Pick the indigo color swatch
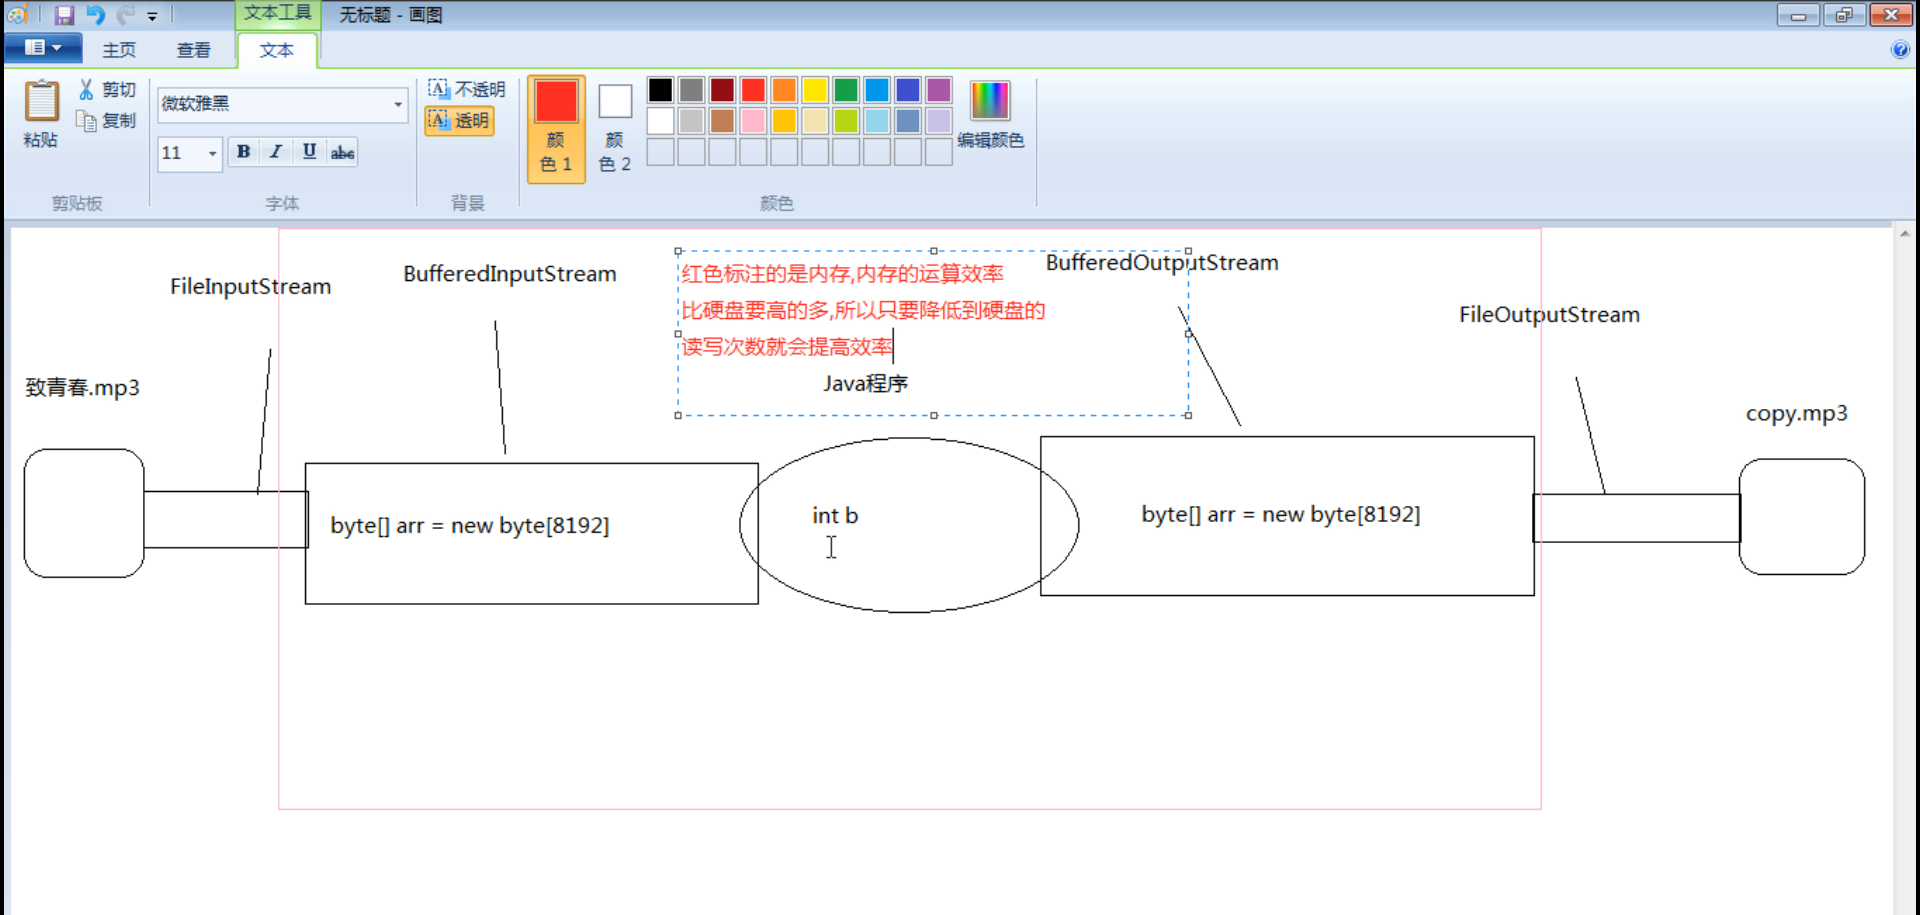1920x915 pixels. [908, 90]
